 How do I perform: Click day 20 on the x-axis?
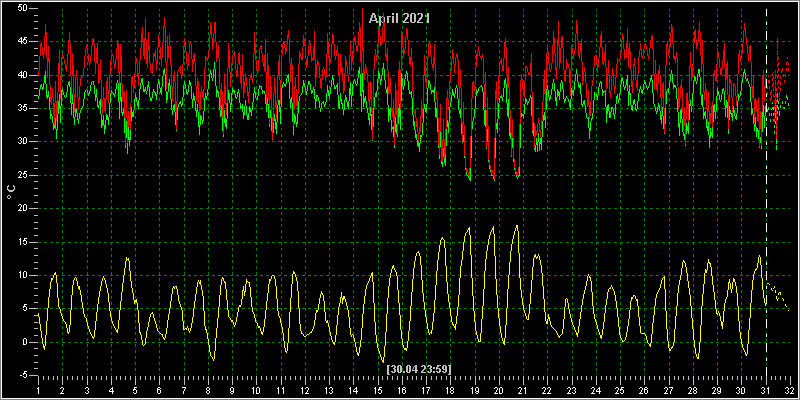(x=499, y=389)
